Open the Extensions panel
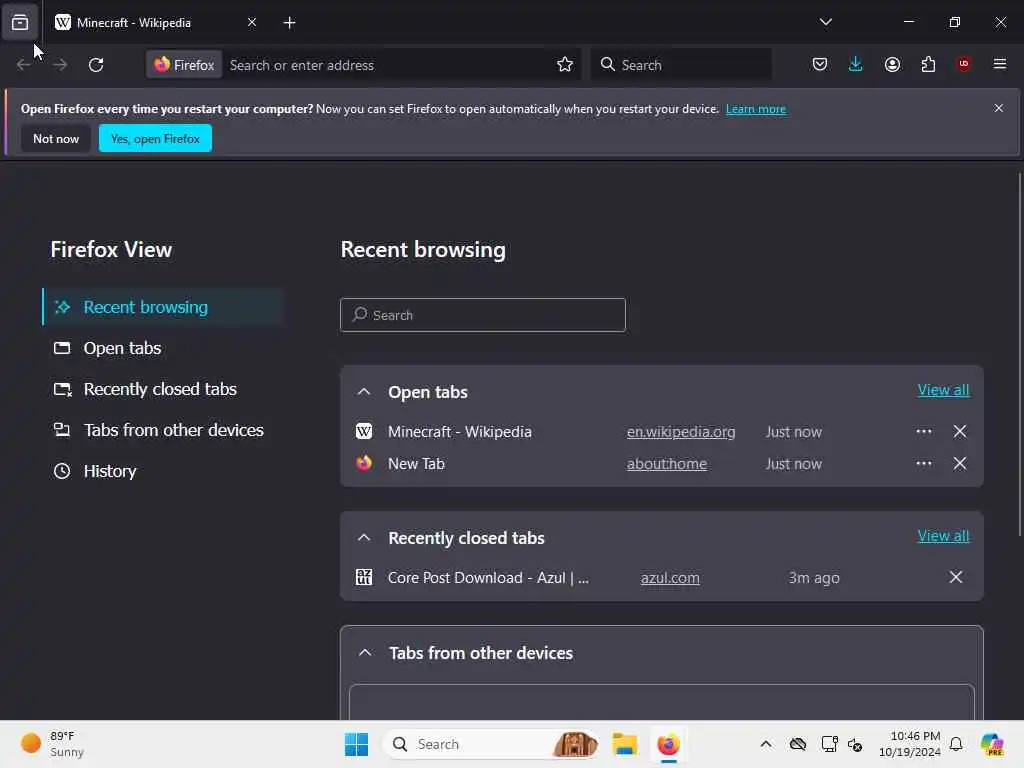The width and height of the screenshot is (1024, 768). (928, 64)
